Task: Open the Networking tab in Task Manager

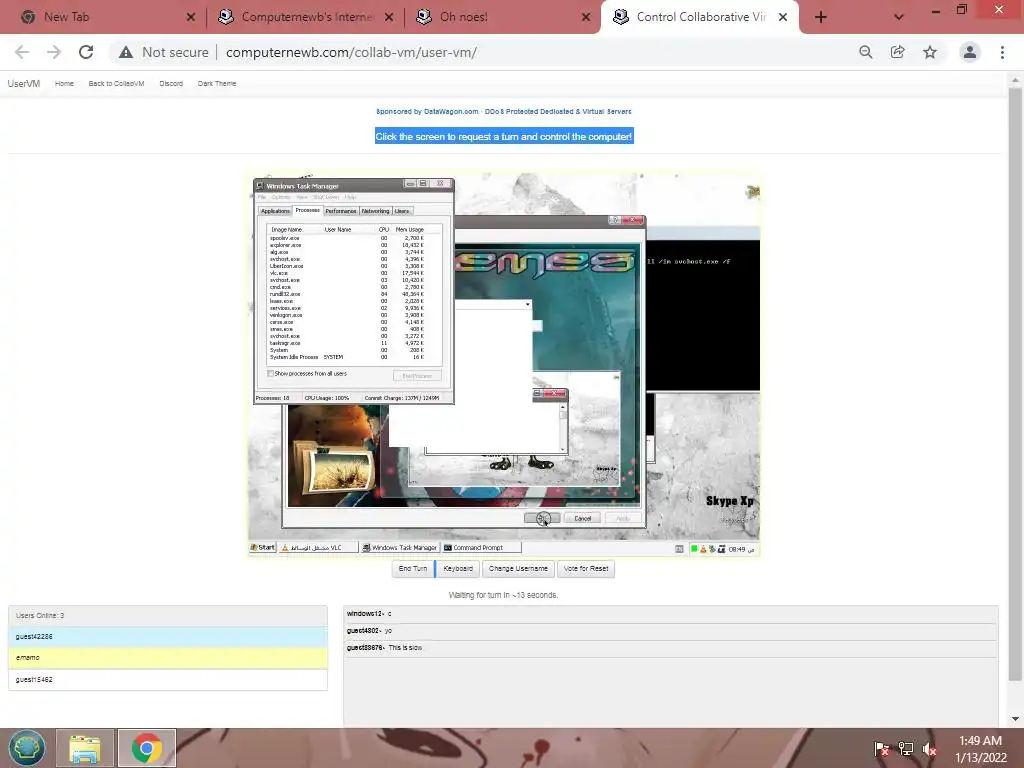Action: pos(376,211)
